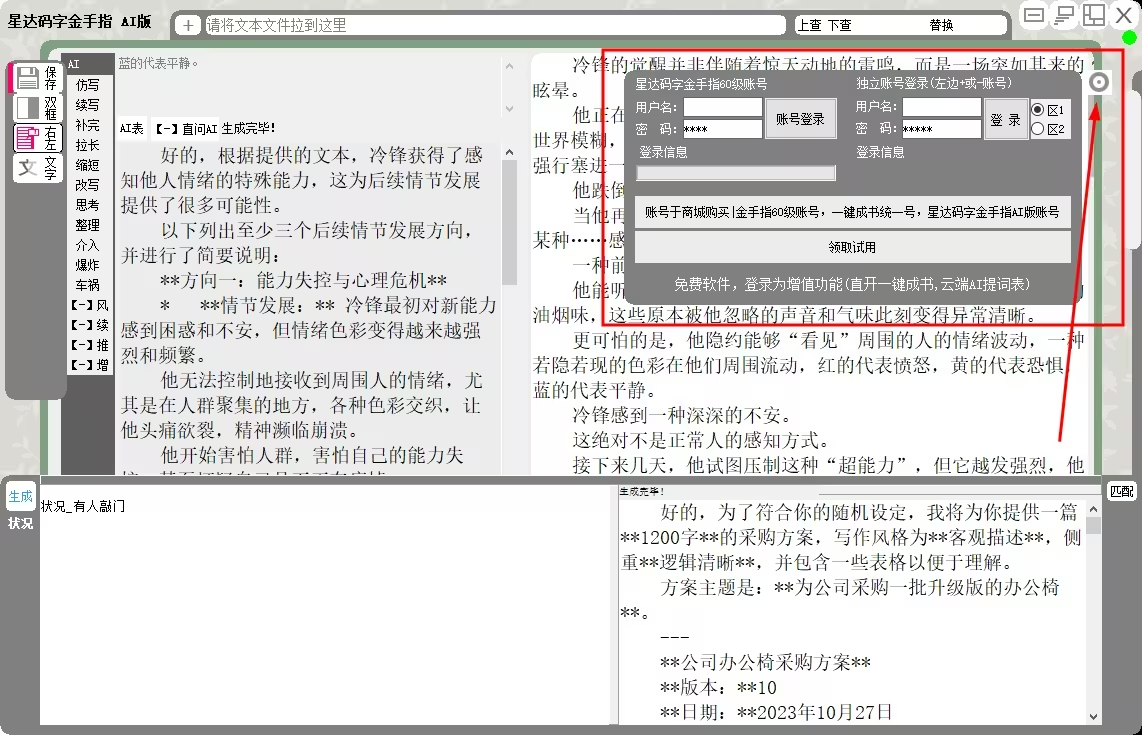Click the line **日期：**2023年10月27日
This screenshot has width=1142, height=735.
(x=776, y=712)
